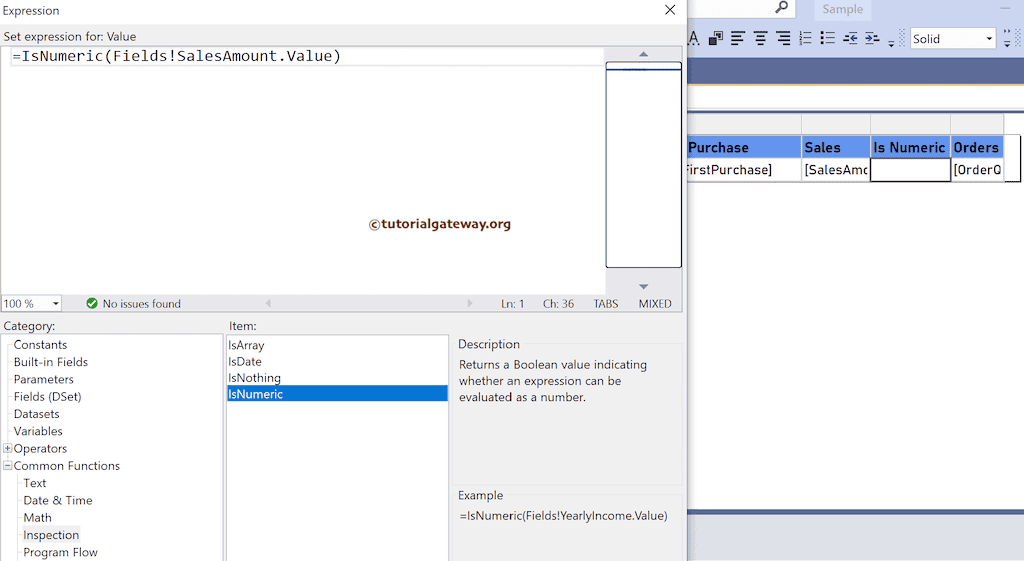Click the MIXED line ending indicator

pyautogui.click(x=655, y=304)
